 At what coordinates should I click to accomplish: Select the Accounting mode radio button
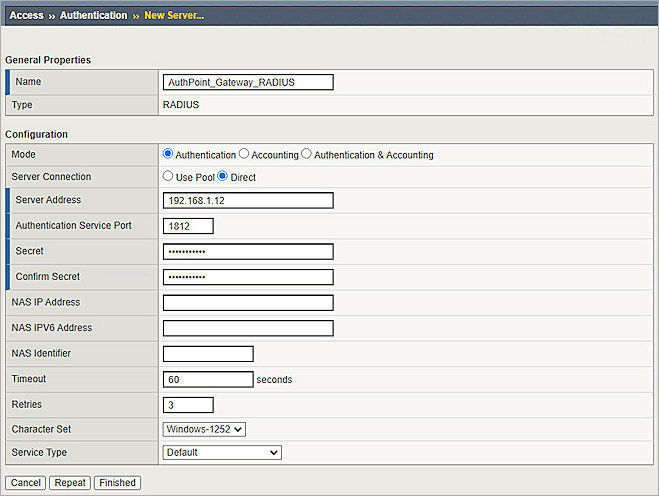tap(244, 155)
